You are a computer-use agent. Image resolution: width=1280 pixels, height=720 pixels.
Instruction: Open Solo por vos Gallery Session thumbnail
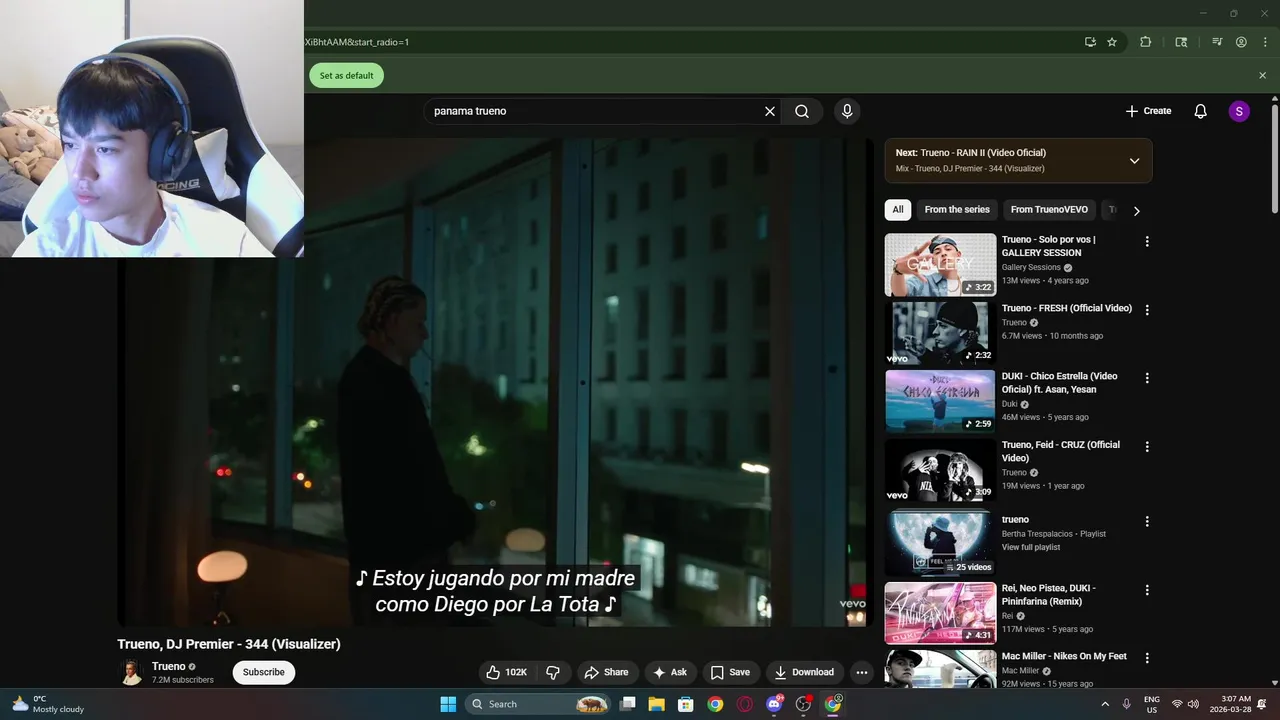coord(940,265)
